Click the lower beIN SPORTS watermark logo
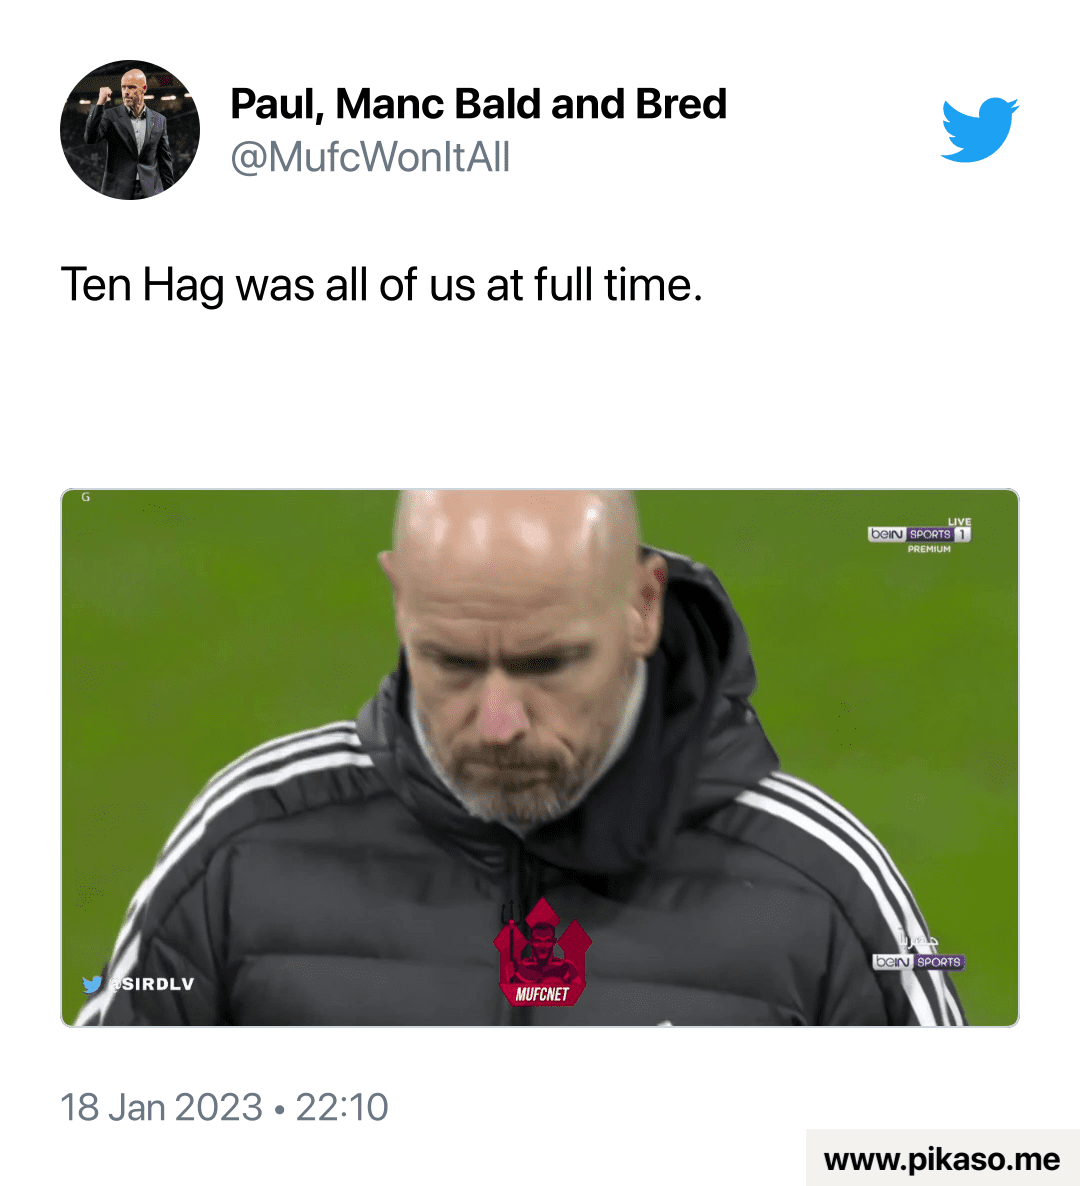Image resolution: width=1080 pixels, height=1186 pixels. click(918, 962)
